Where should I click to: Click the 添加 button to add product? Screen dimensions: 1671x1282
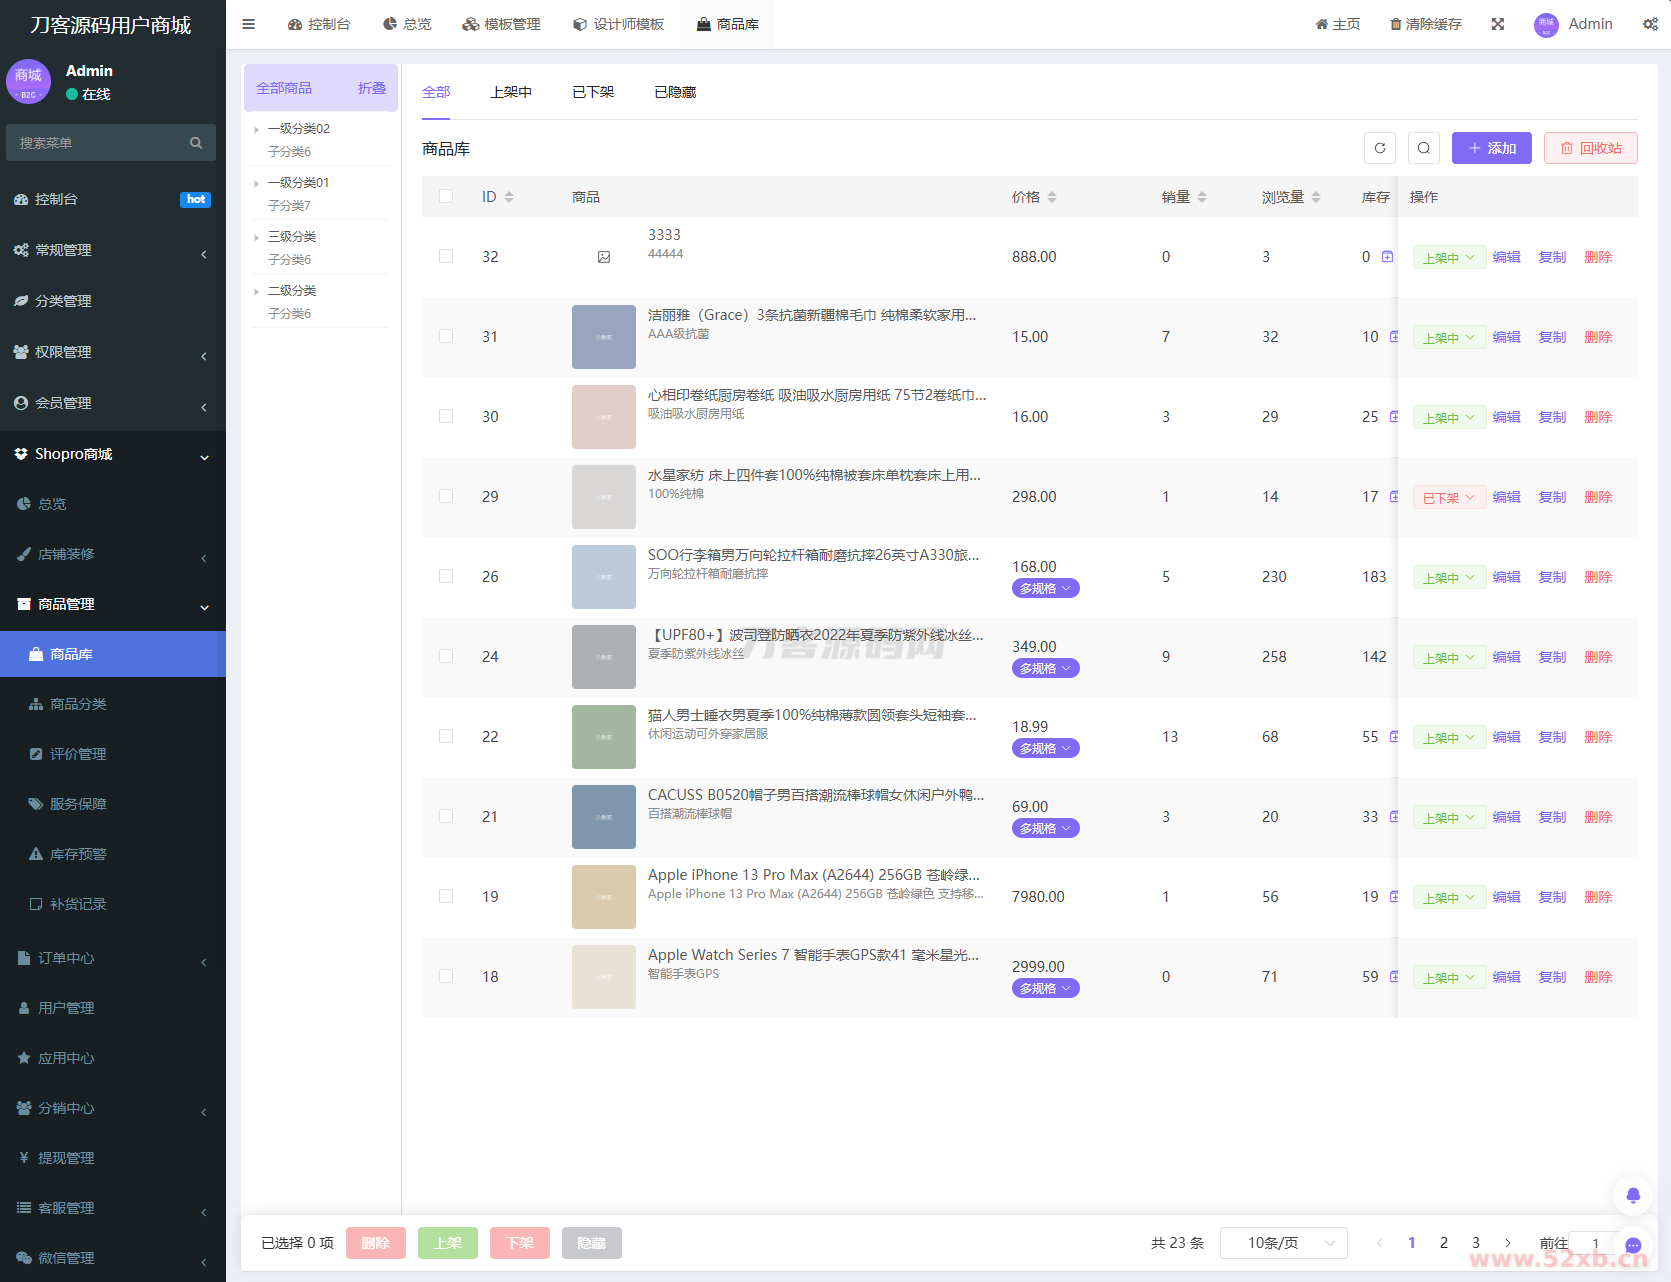pyautogui.click(x=1491, y=148)
